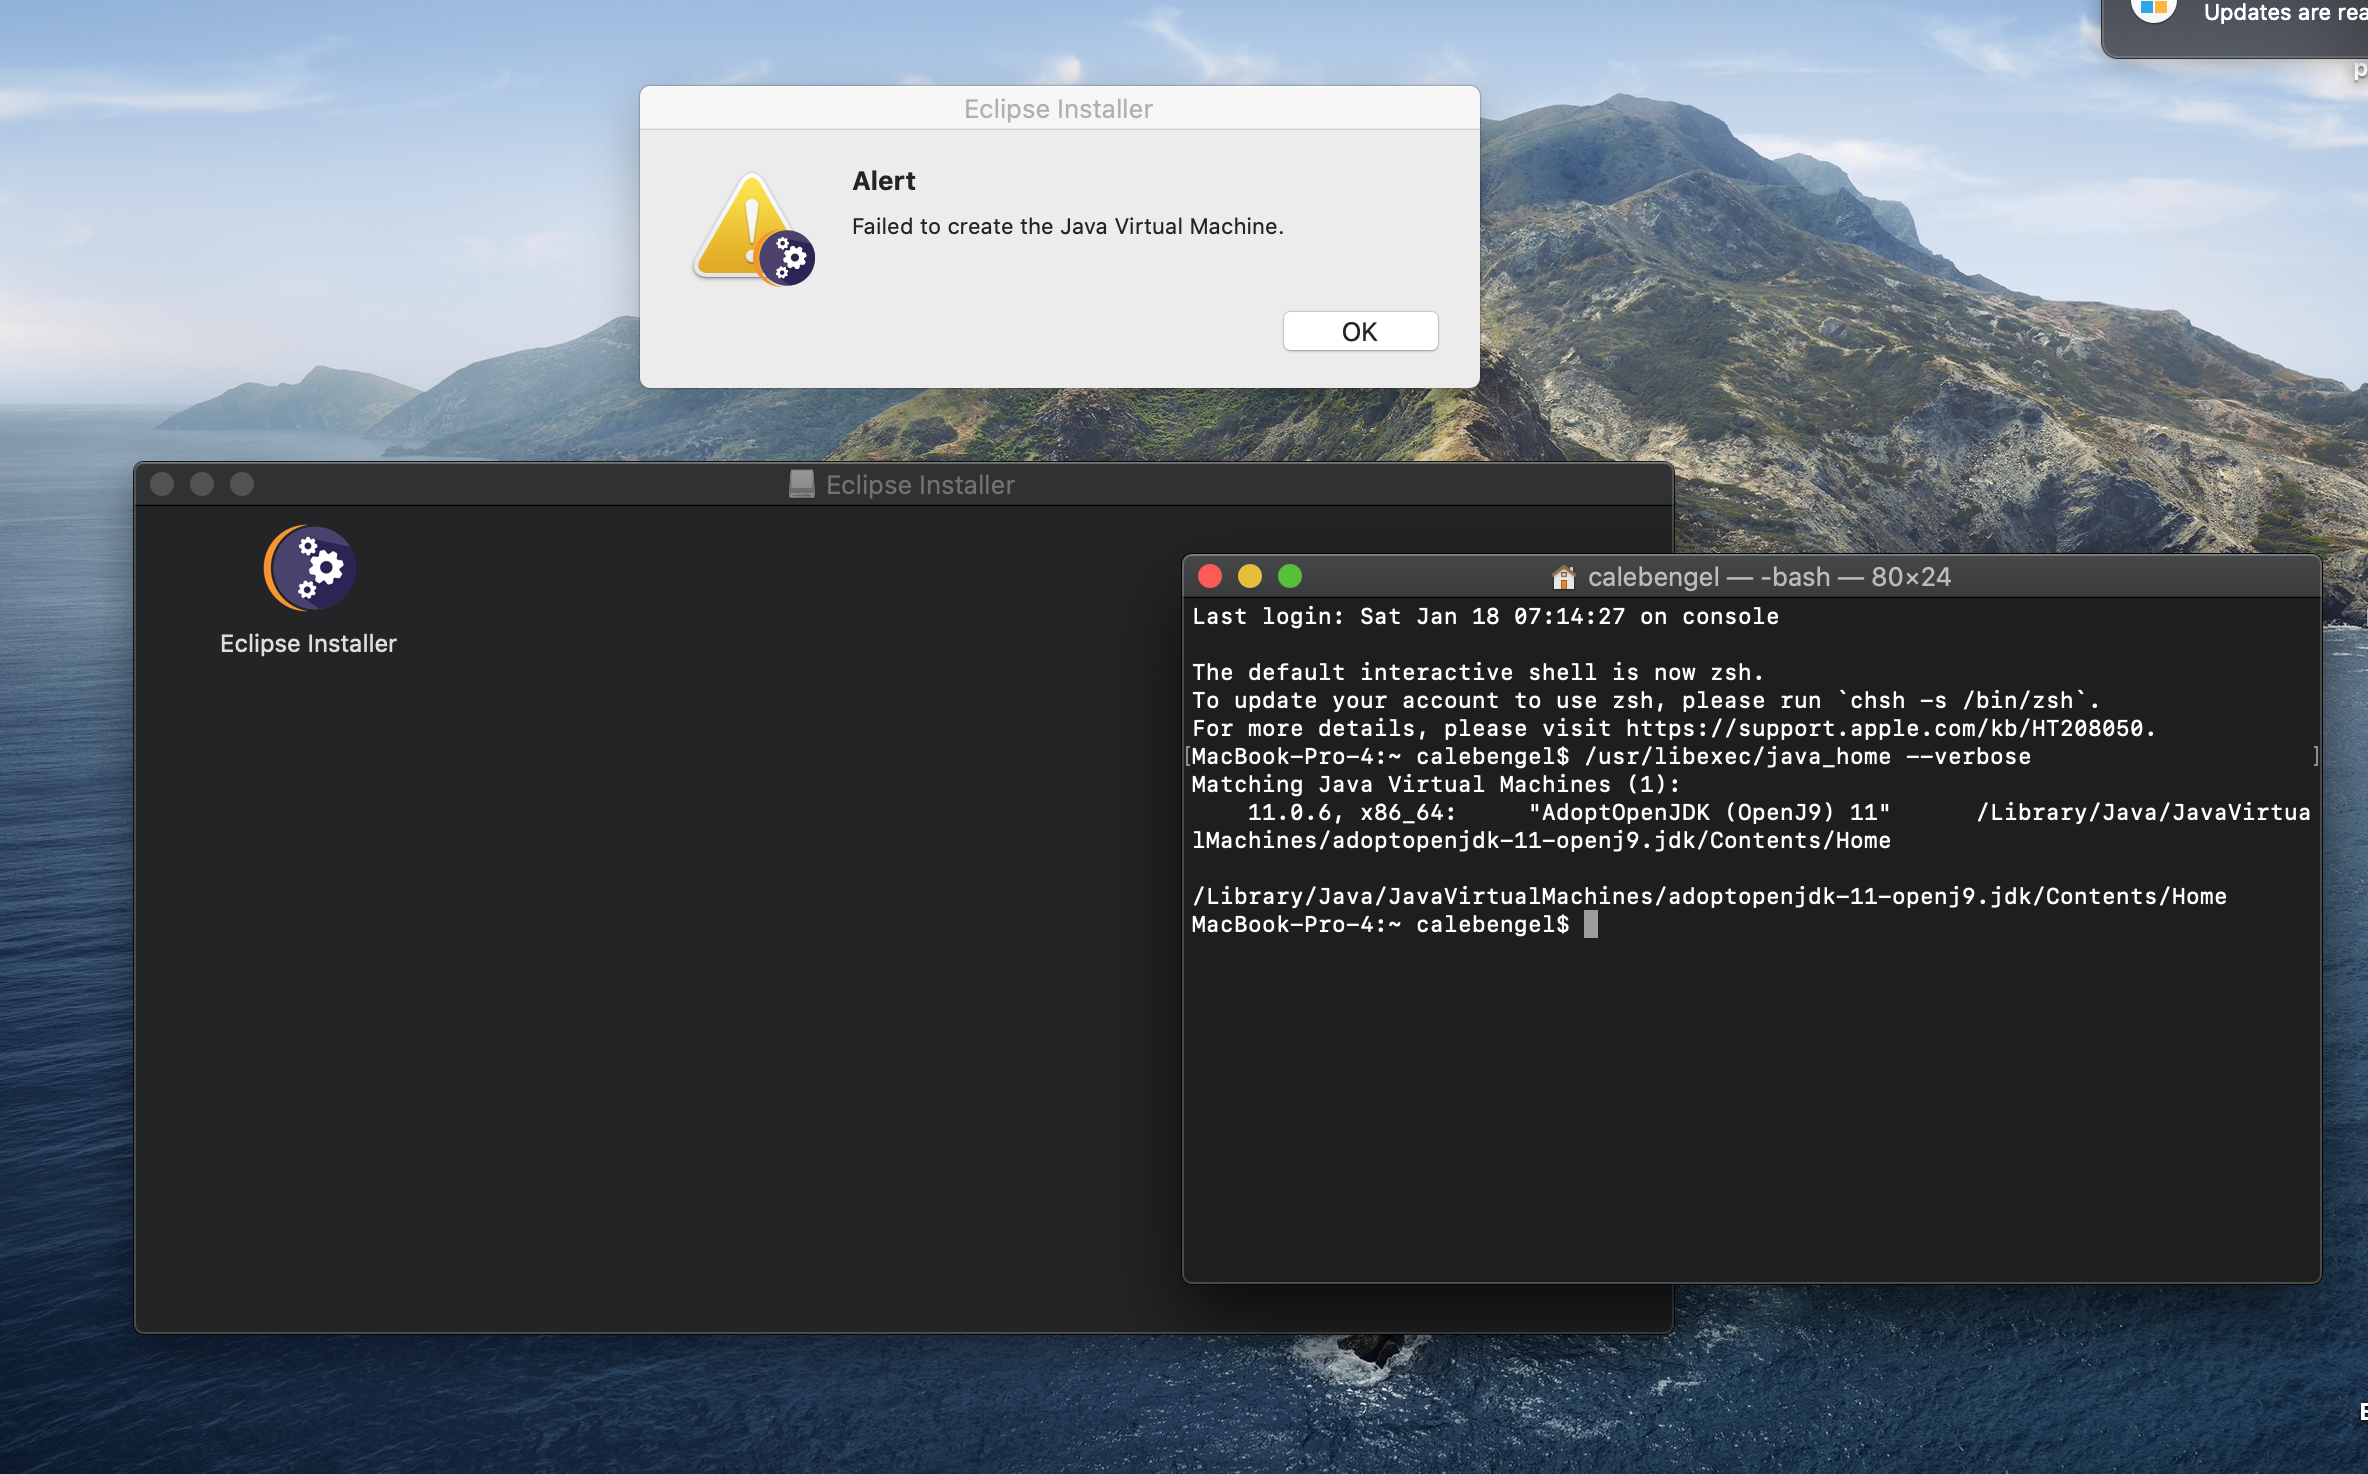This screenshot has width=2368, height=1474.
Task: Click the 'Failed to create the Java Virtual Machine' message
Action: (1067, 226)
